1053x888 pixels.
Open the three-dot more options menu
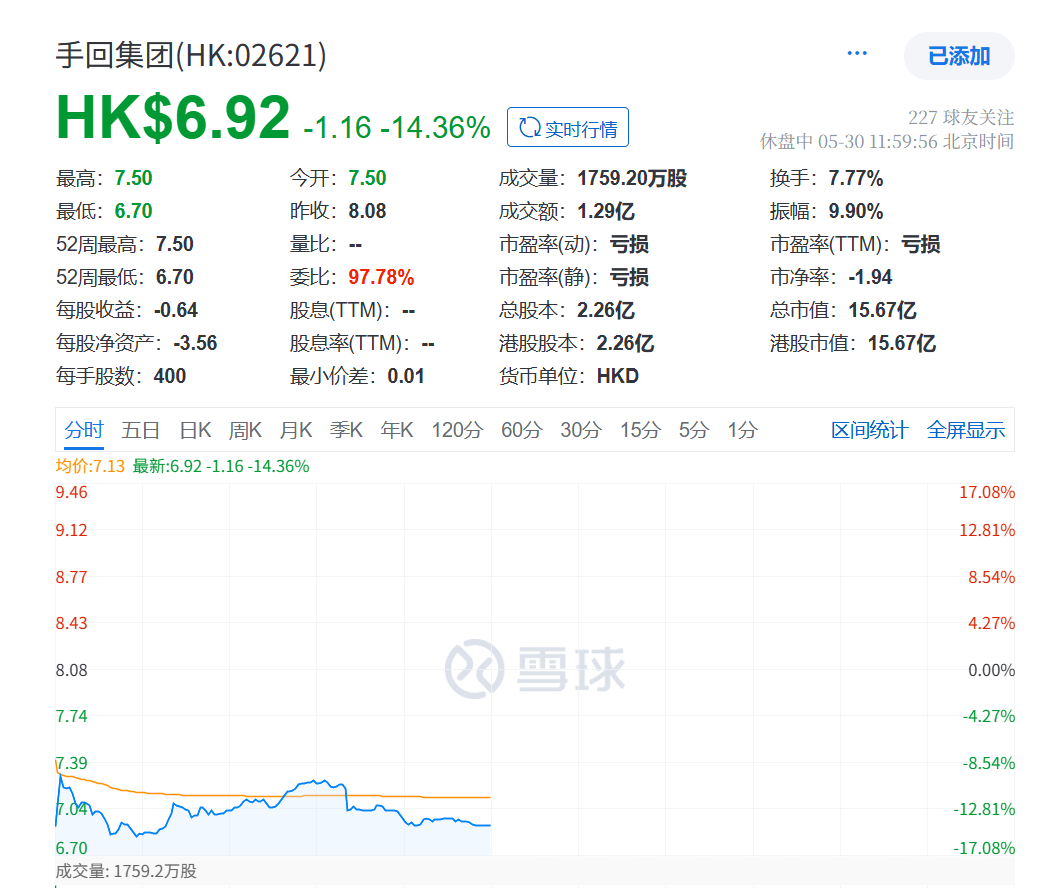click(x=856, y=53)
